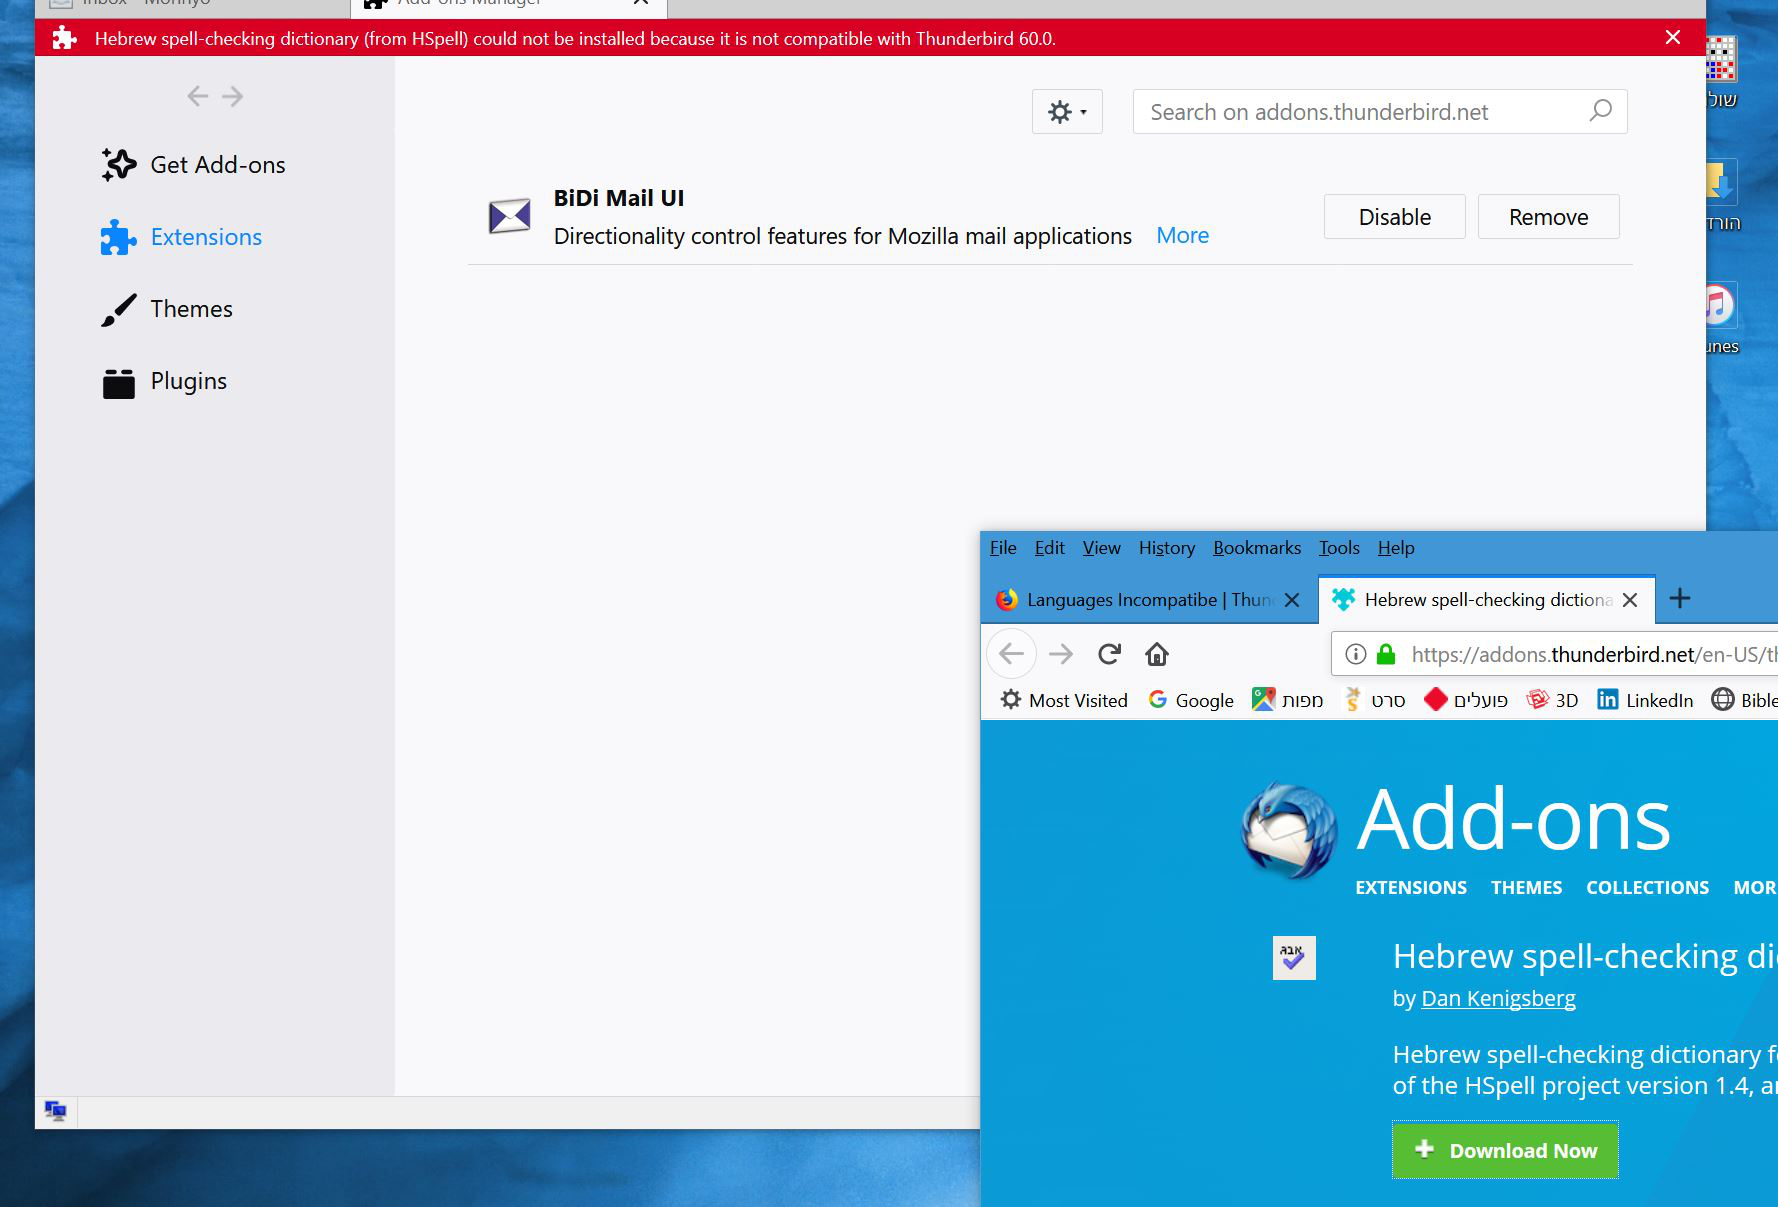Click the BiDi Mail UI envelope icon

(509, 216)
